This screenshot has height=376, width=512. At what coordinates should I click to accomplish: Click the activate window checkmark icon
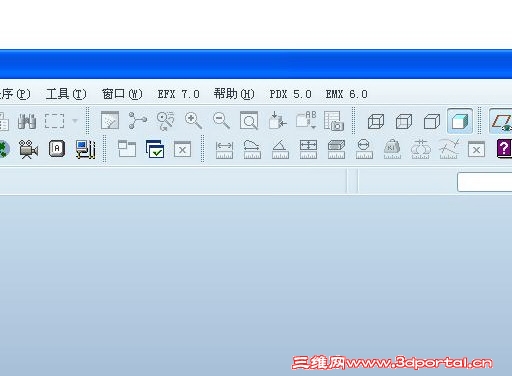coord(155,149)
